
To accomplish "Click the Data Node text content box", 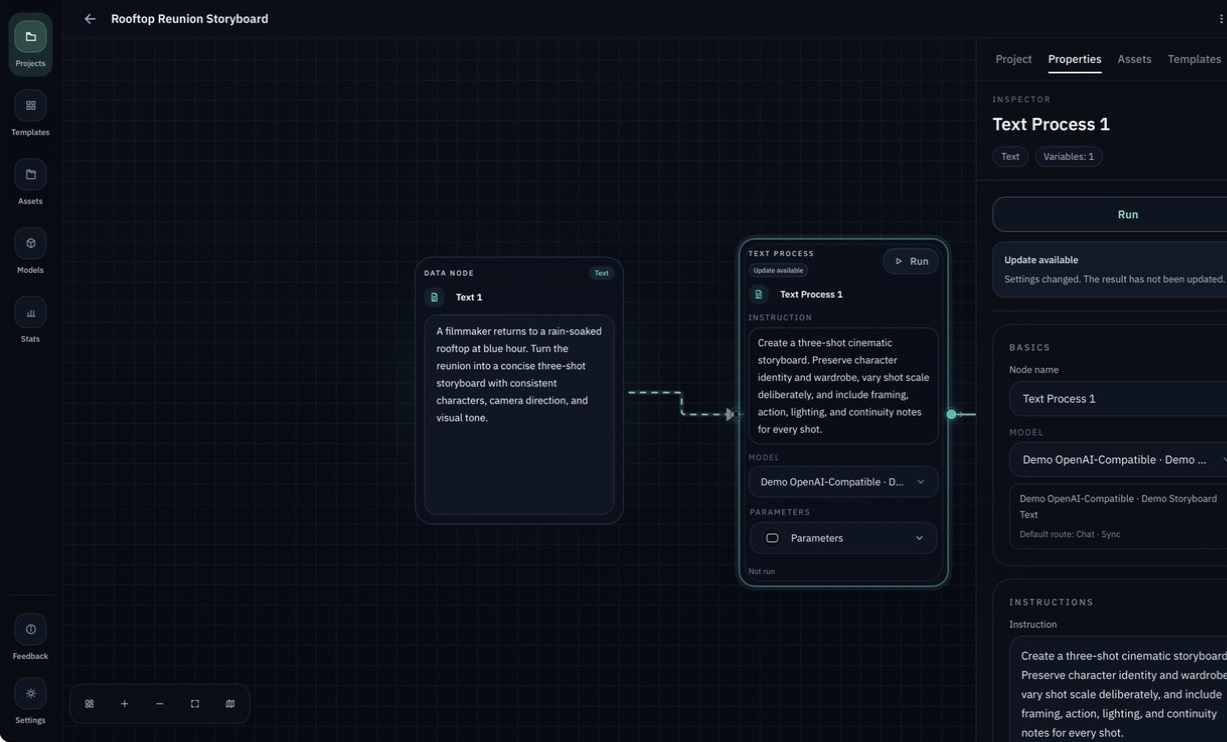I will pyautogui.click(x=519, y=414).
